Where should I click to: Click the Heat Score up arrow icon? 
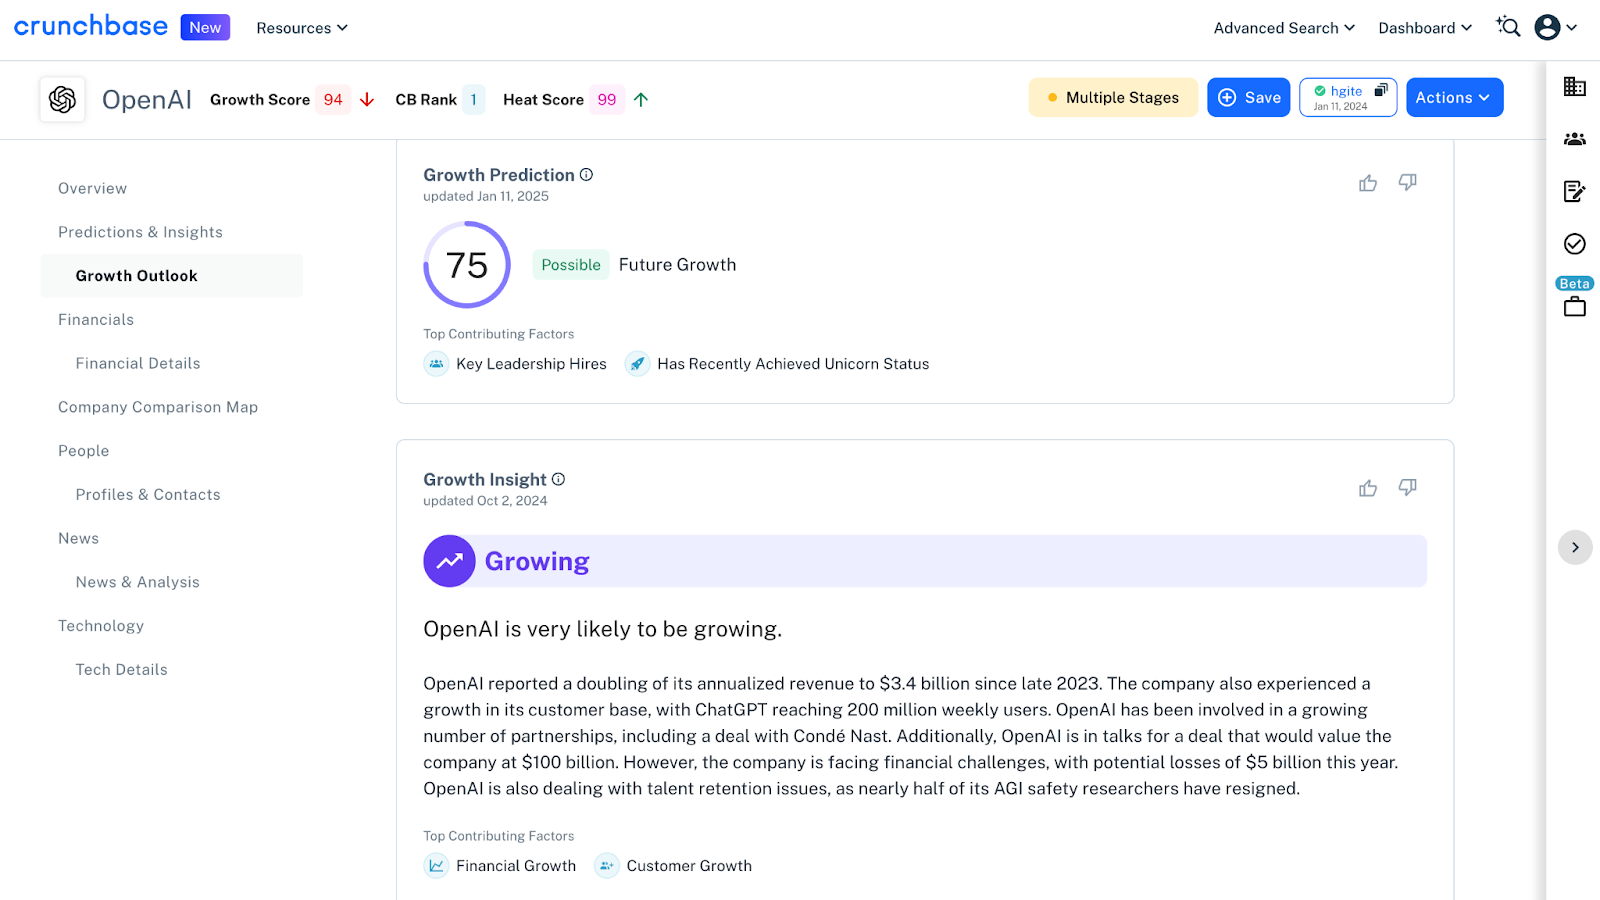click(x=641, y=99)
